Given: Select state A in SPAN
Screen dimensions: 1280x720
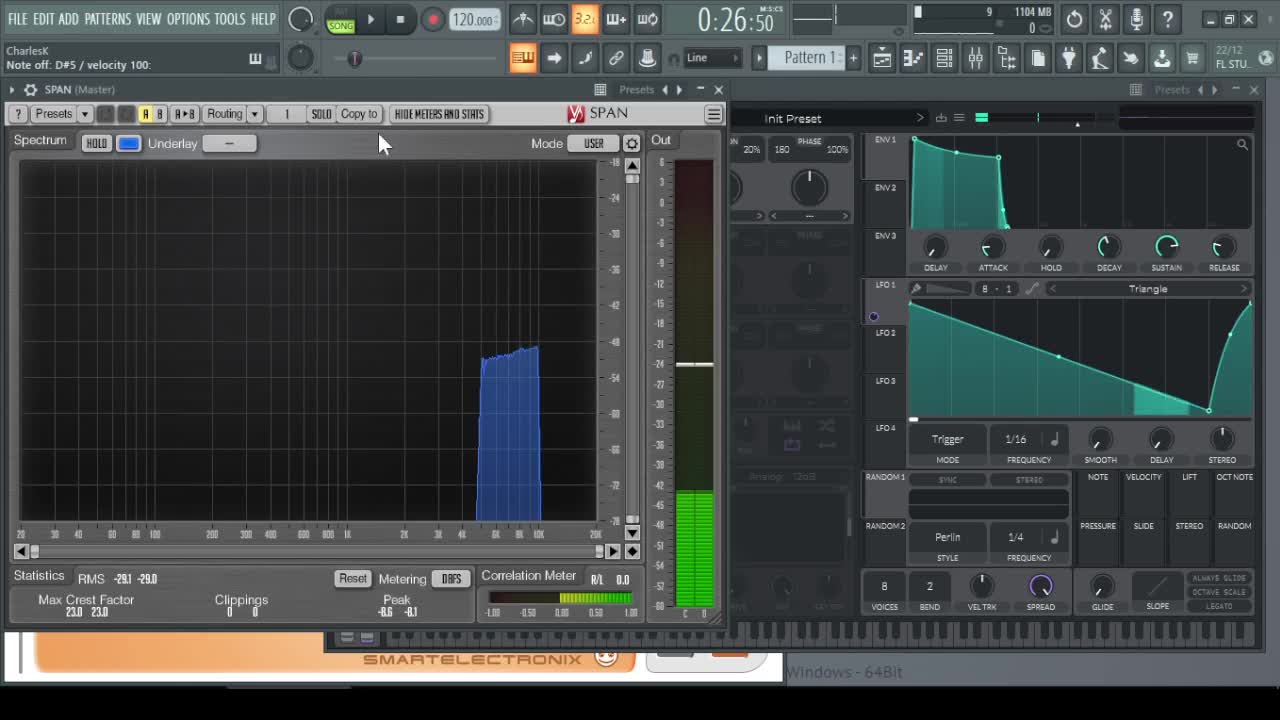Looking at the screenshot, I should [x=145, y=114].
